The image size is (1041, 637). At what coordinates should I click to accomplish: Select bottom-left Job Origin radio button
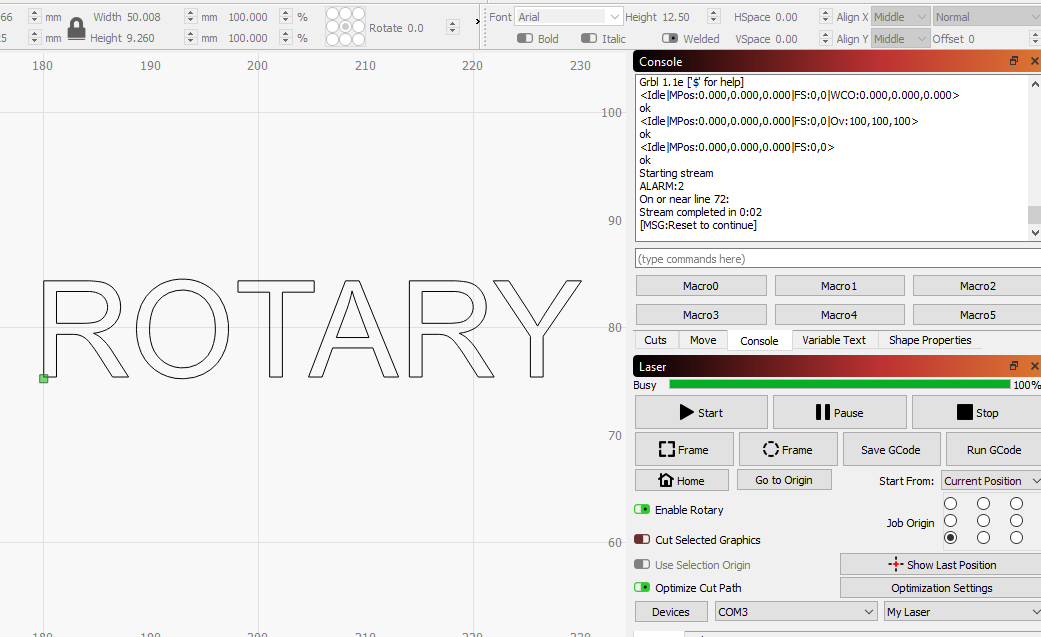click(x=951, y=537)
